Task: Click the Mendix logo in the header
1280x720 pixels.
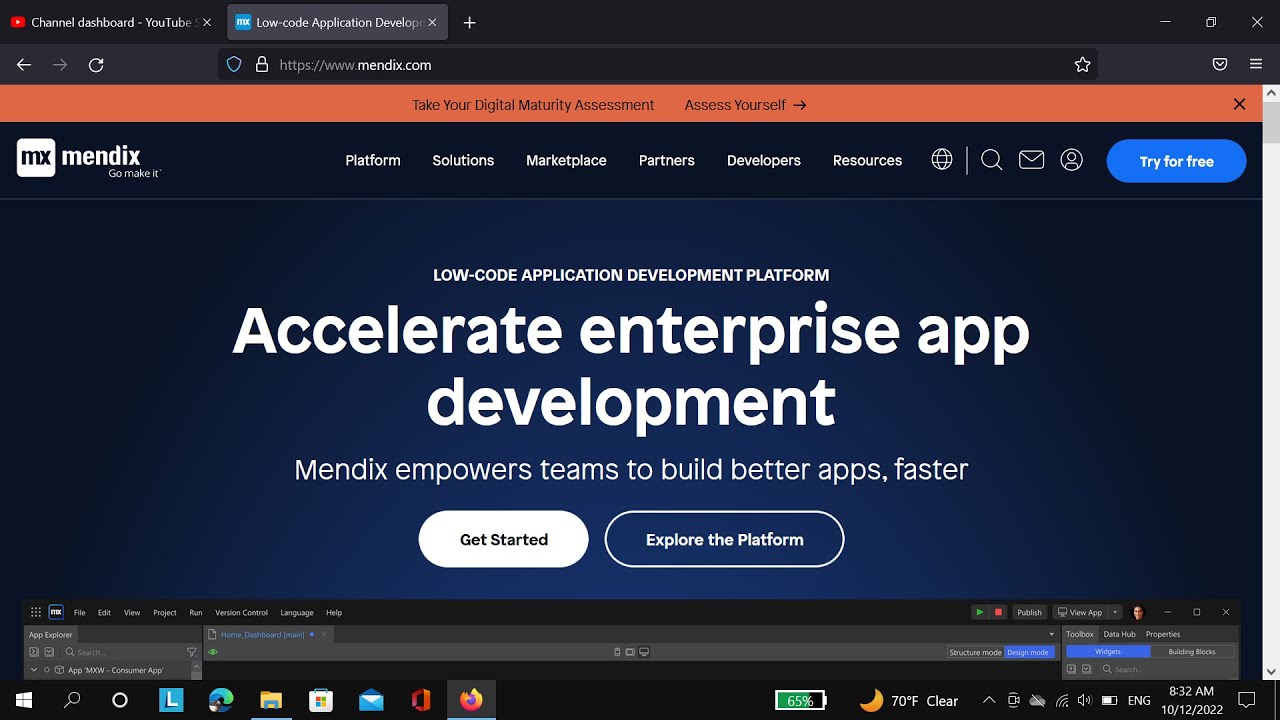Action: 89,159
